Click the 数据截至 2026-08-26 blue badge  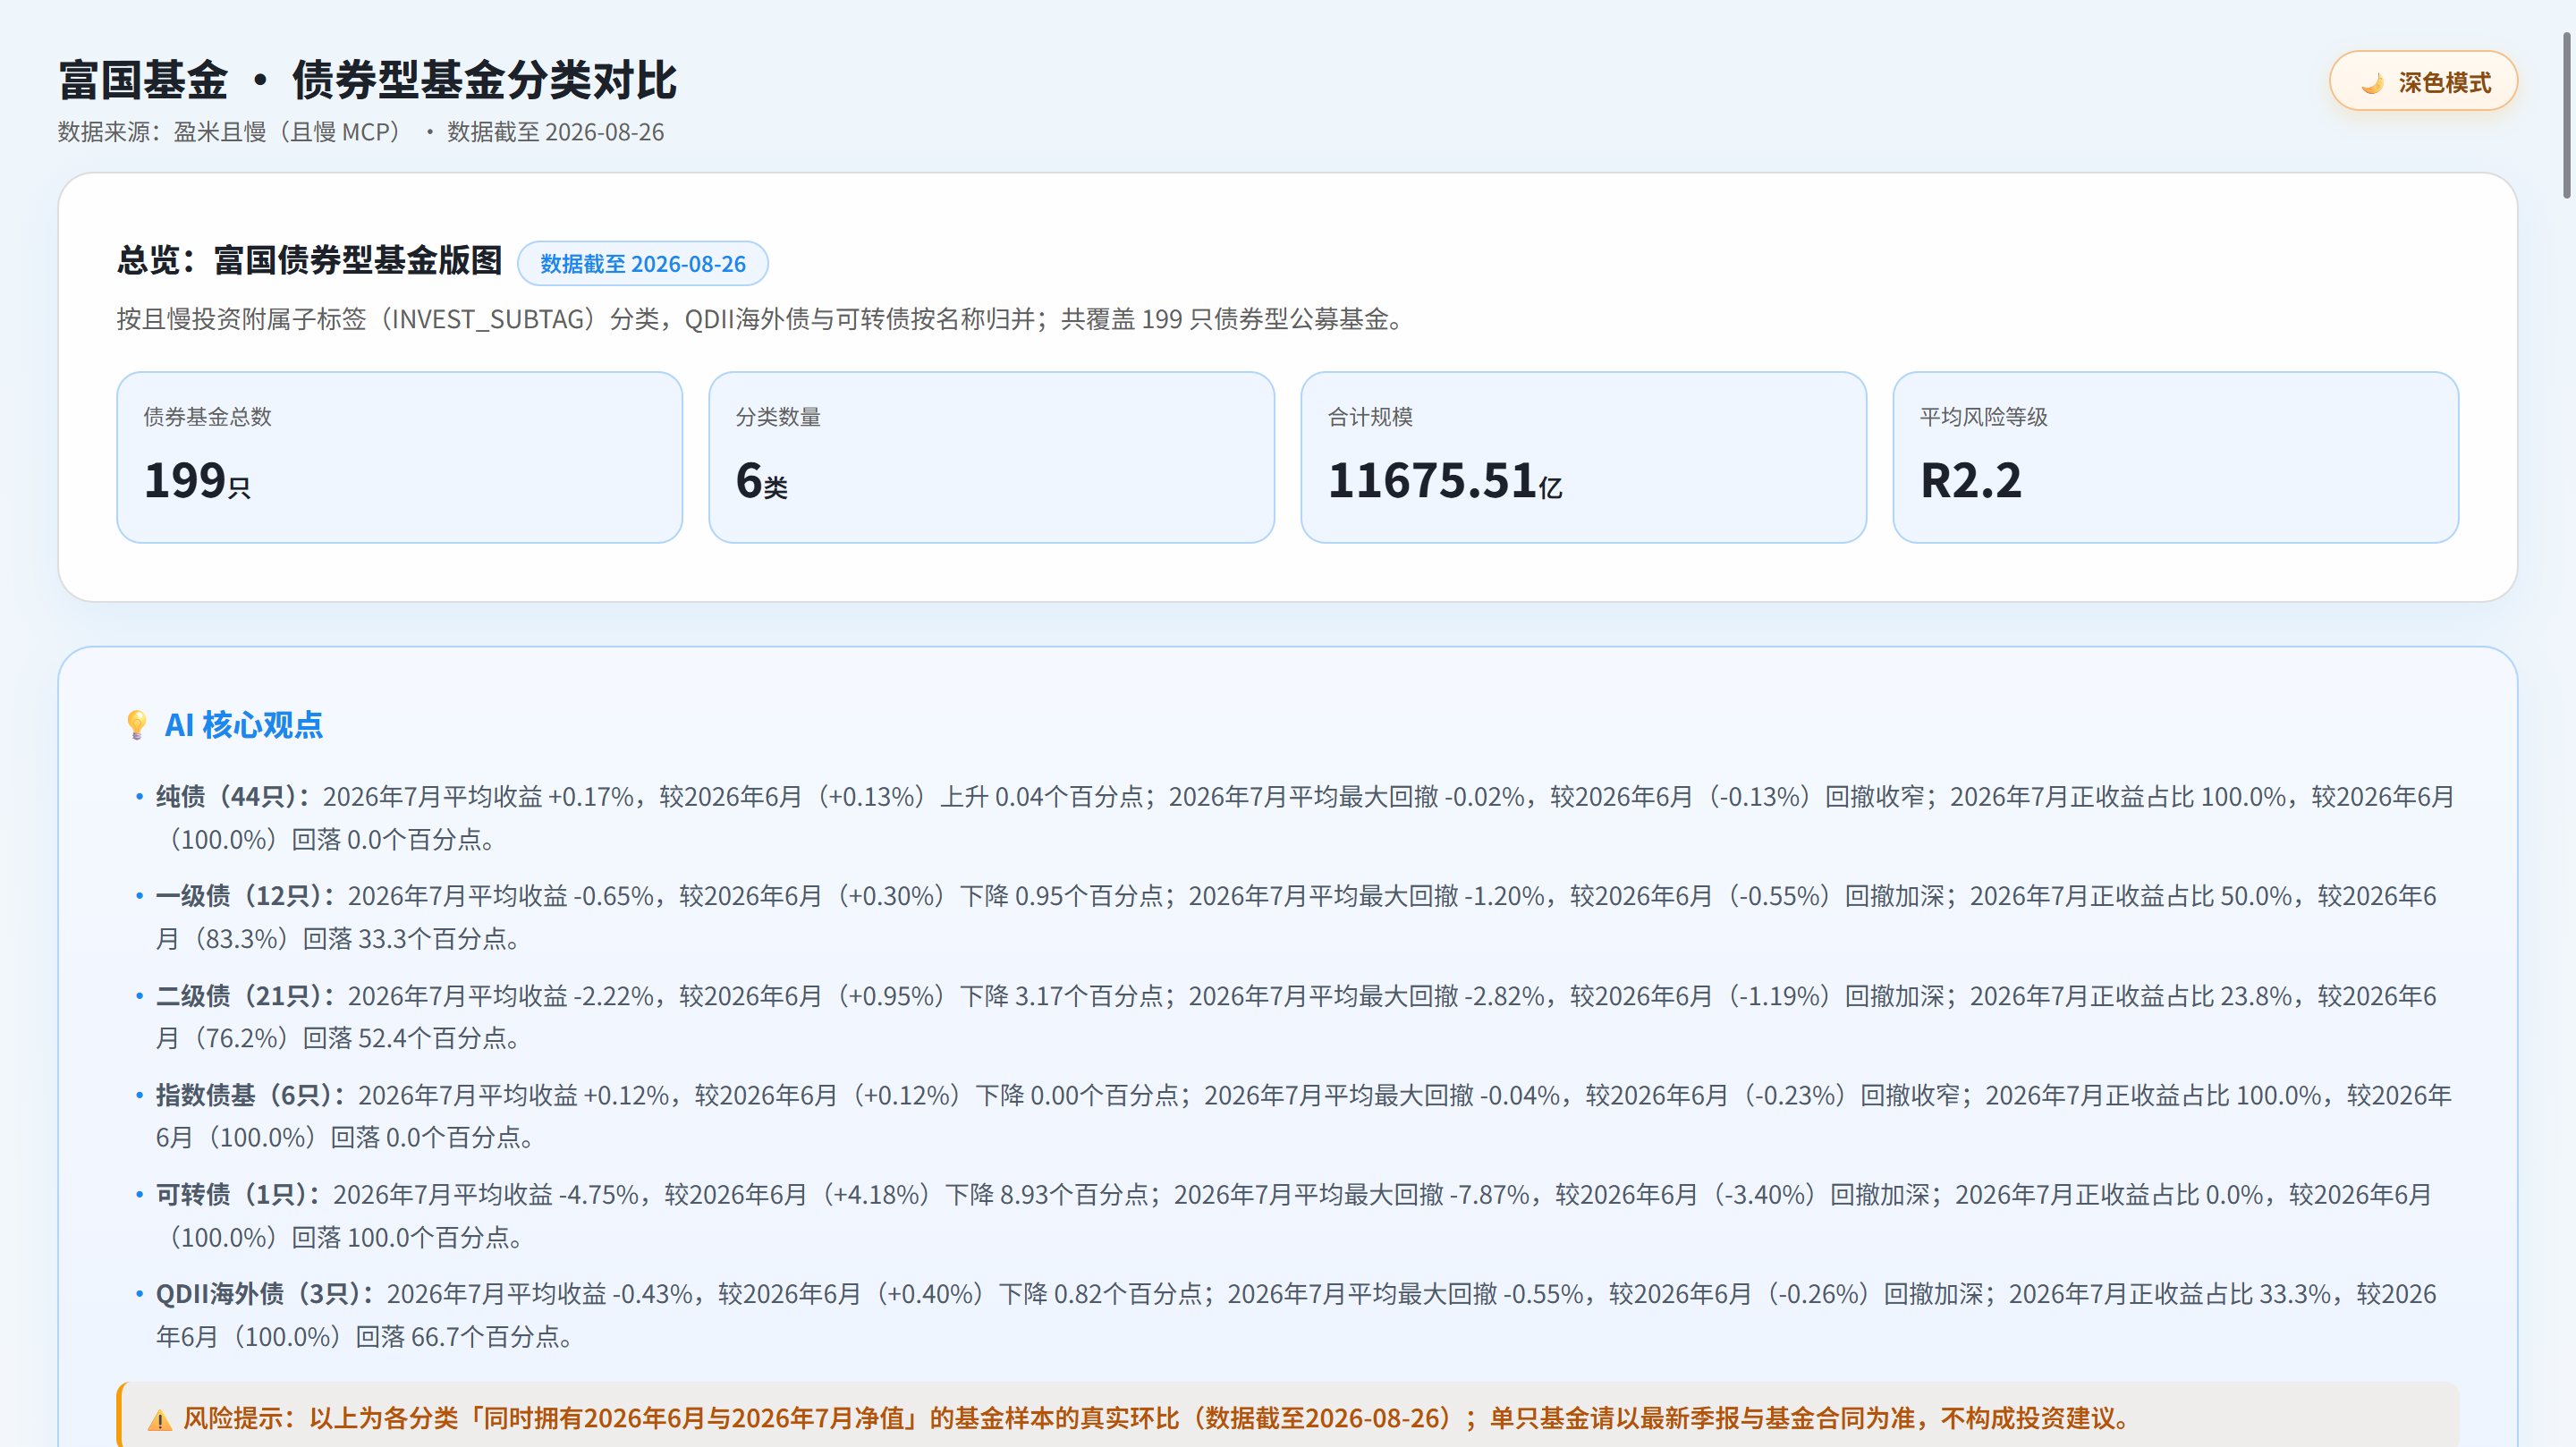point(643,264)
